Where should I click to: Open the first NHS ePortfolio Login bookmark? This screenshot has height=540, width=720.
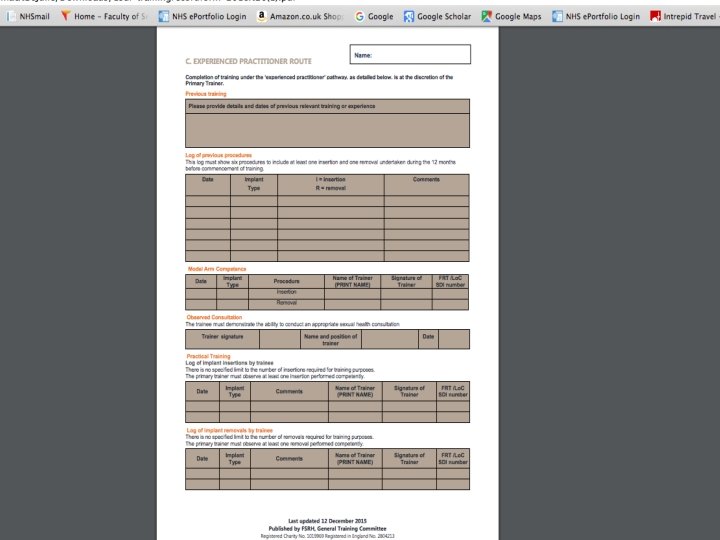click(202, 17)
